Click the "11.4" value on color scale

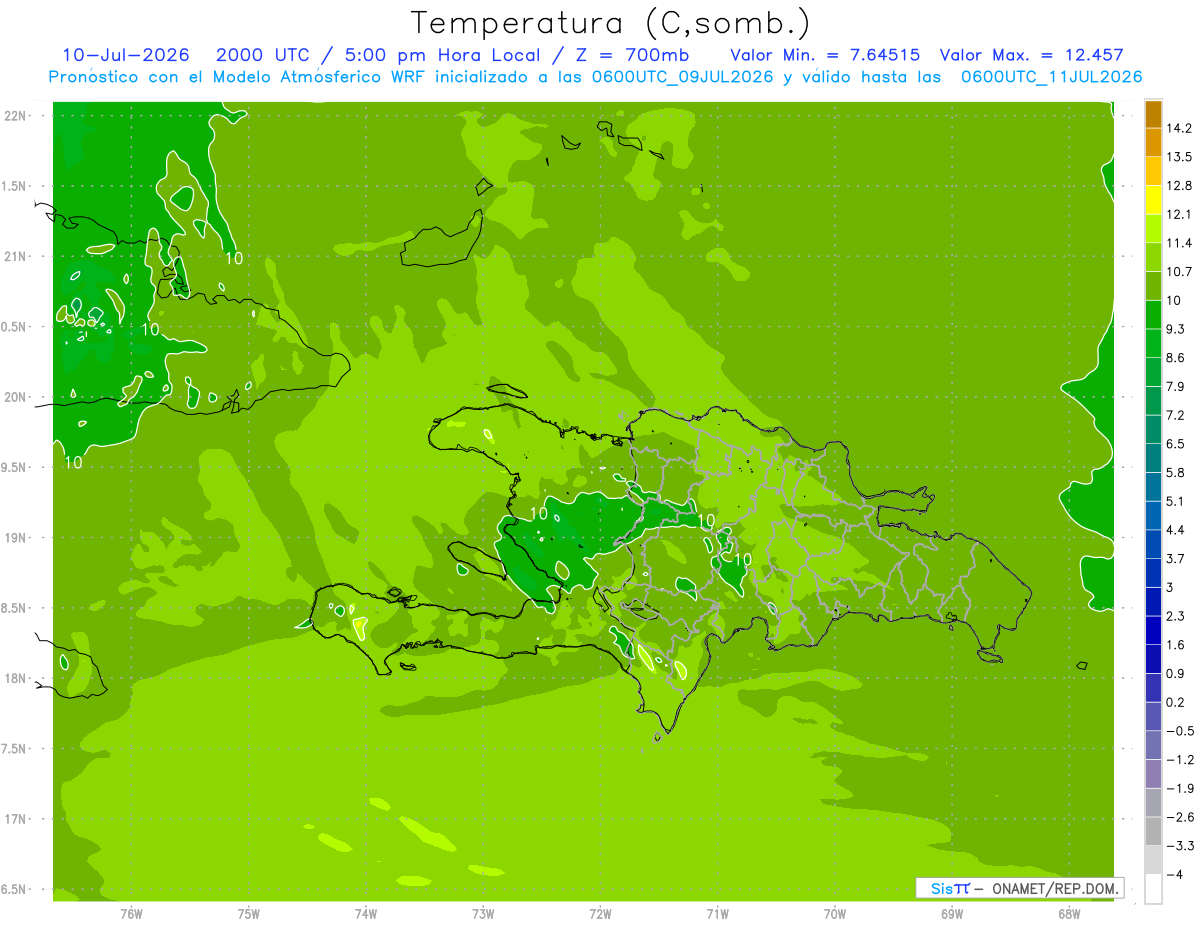(x=1180, y=243)
